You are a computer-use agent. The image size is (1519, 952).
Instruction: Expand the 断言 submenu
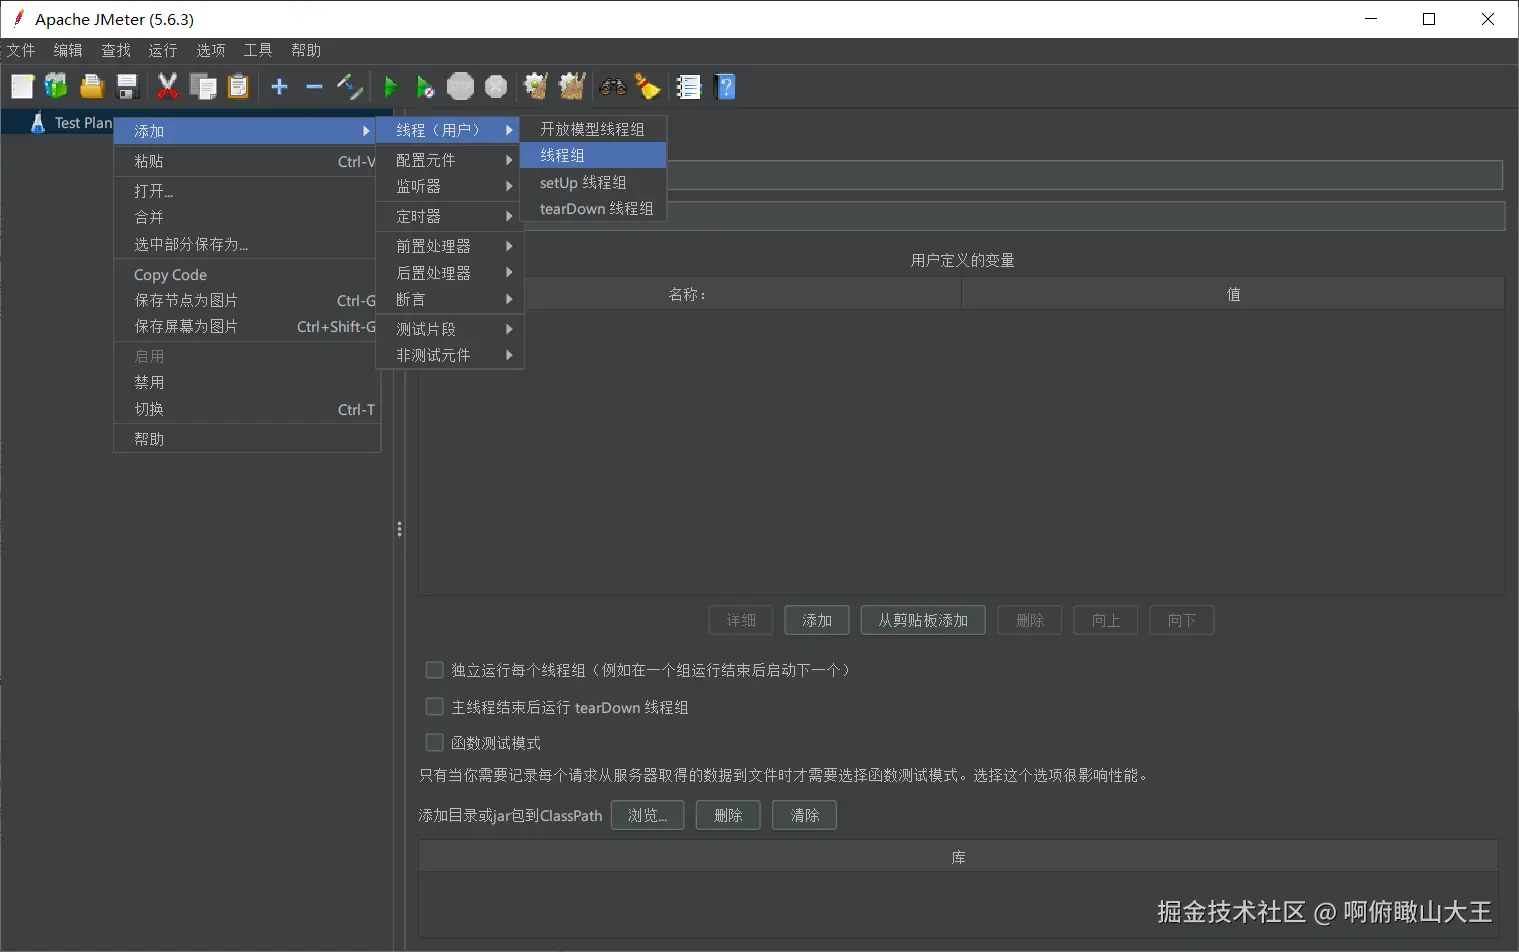click(450, 299)
